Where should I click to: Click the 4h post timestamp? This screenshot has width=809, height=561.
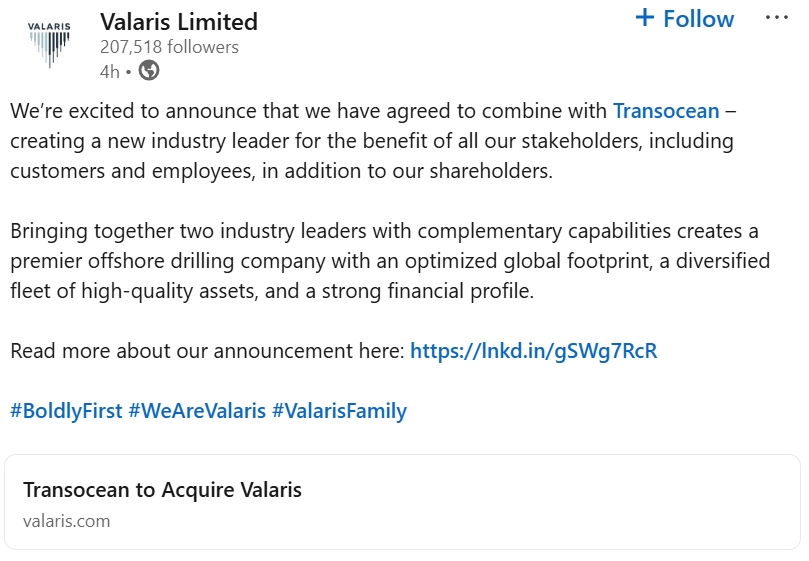[109, 71]
